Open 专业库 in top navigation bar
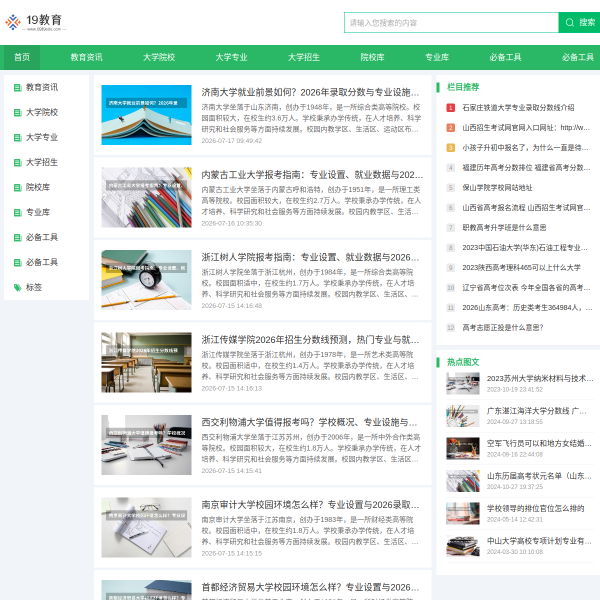This screenshot has width=600, height=600. click(437, 57)
